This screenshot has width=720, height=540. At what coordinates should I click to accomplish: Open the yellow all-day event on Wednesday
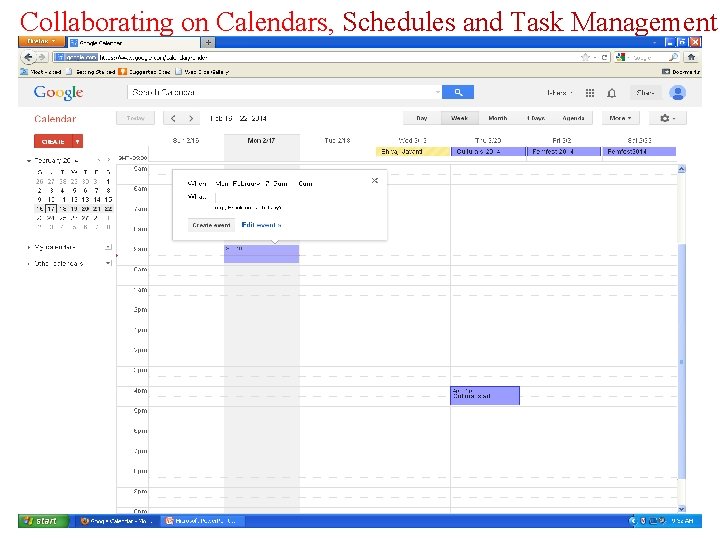click(412, 152)
